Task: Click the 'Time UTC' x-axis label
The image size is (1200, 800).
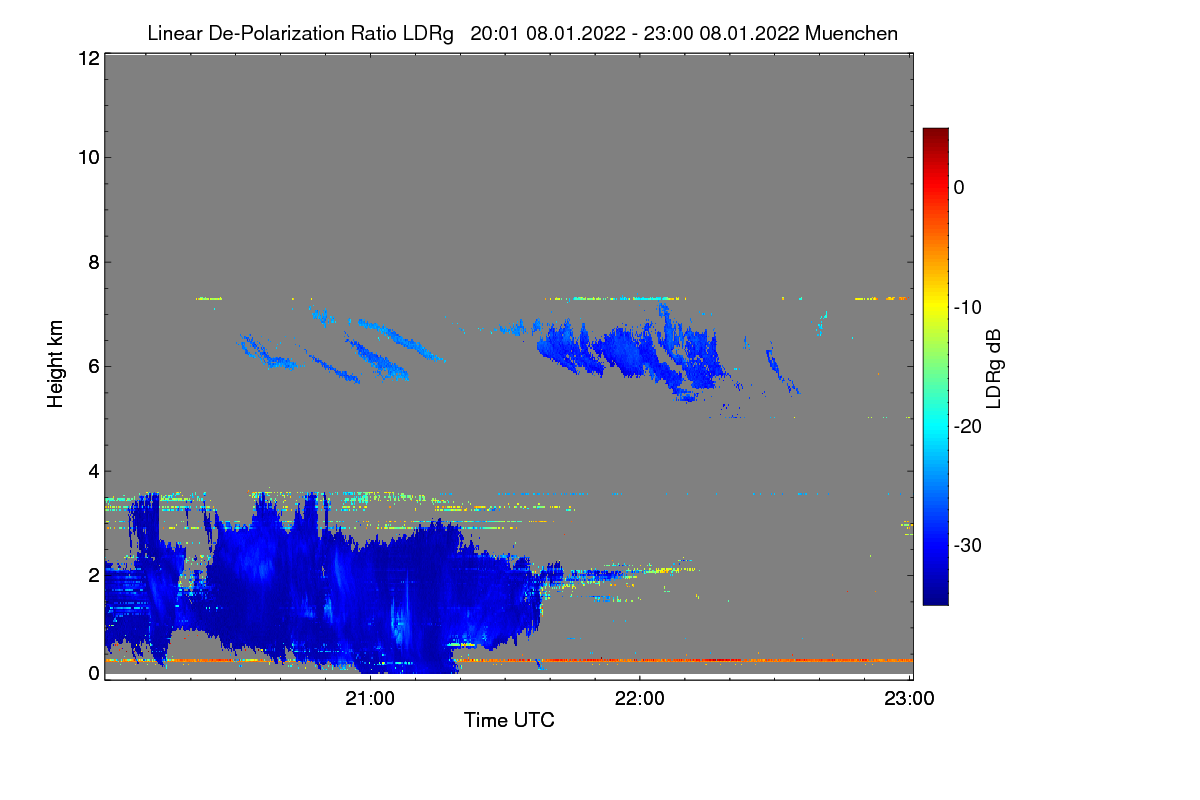Action: [509, 720]
